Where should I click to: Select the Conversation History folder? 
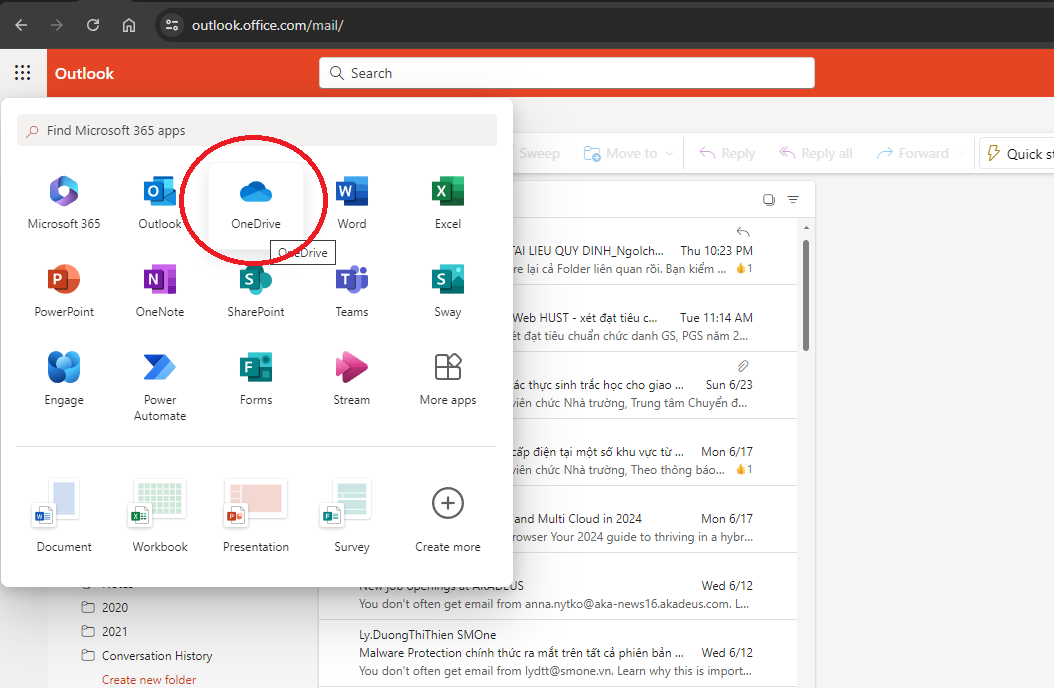click(x=157, y=656)
